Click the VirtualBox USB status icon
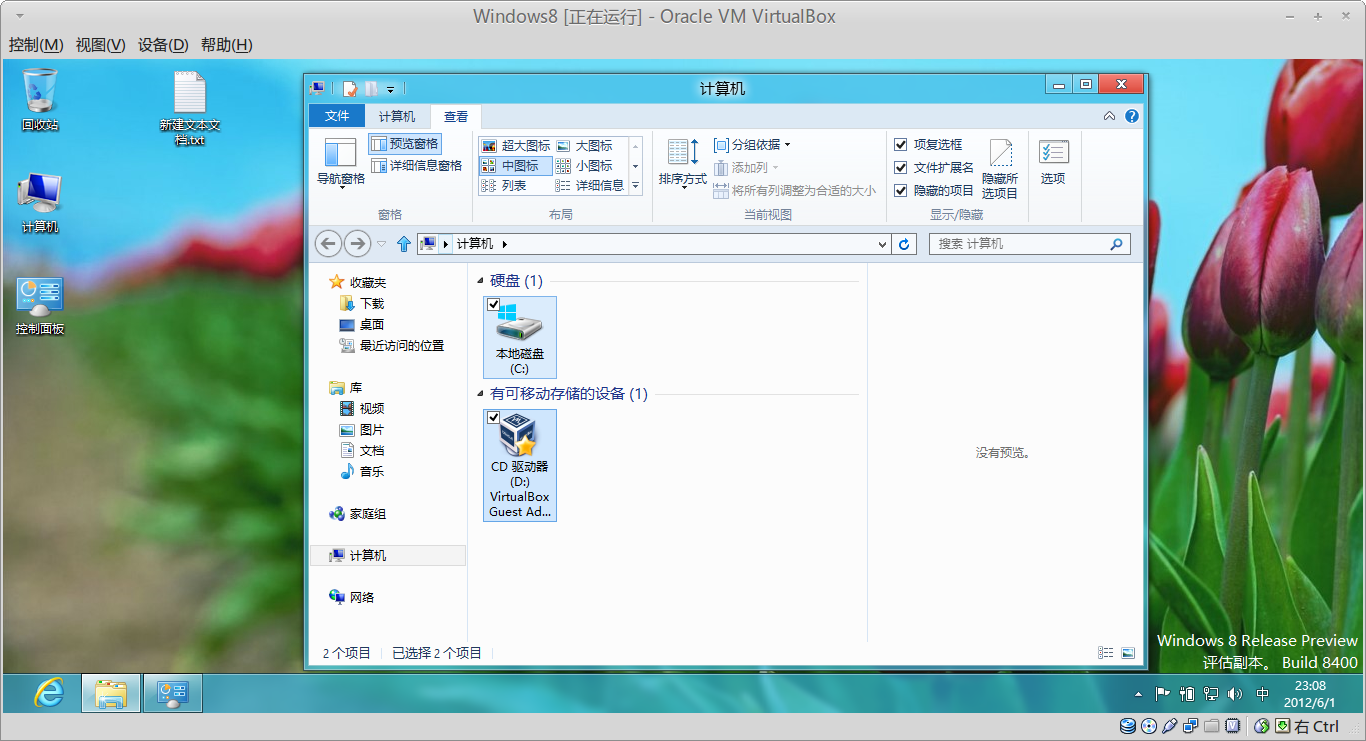 (x=1169, y=726)
